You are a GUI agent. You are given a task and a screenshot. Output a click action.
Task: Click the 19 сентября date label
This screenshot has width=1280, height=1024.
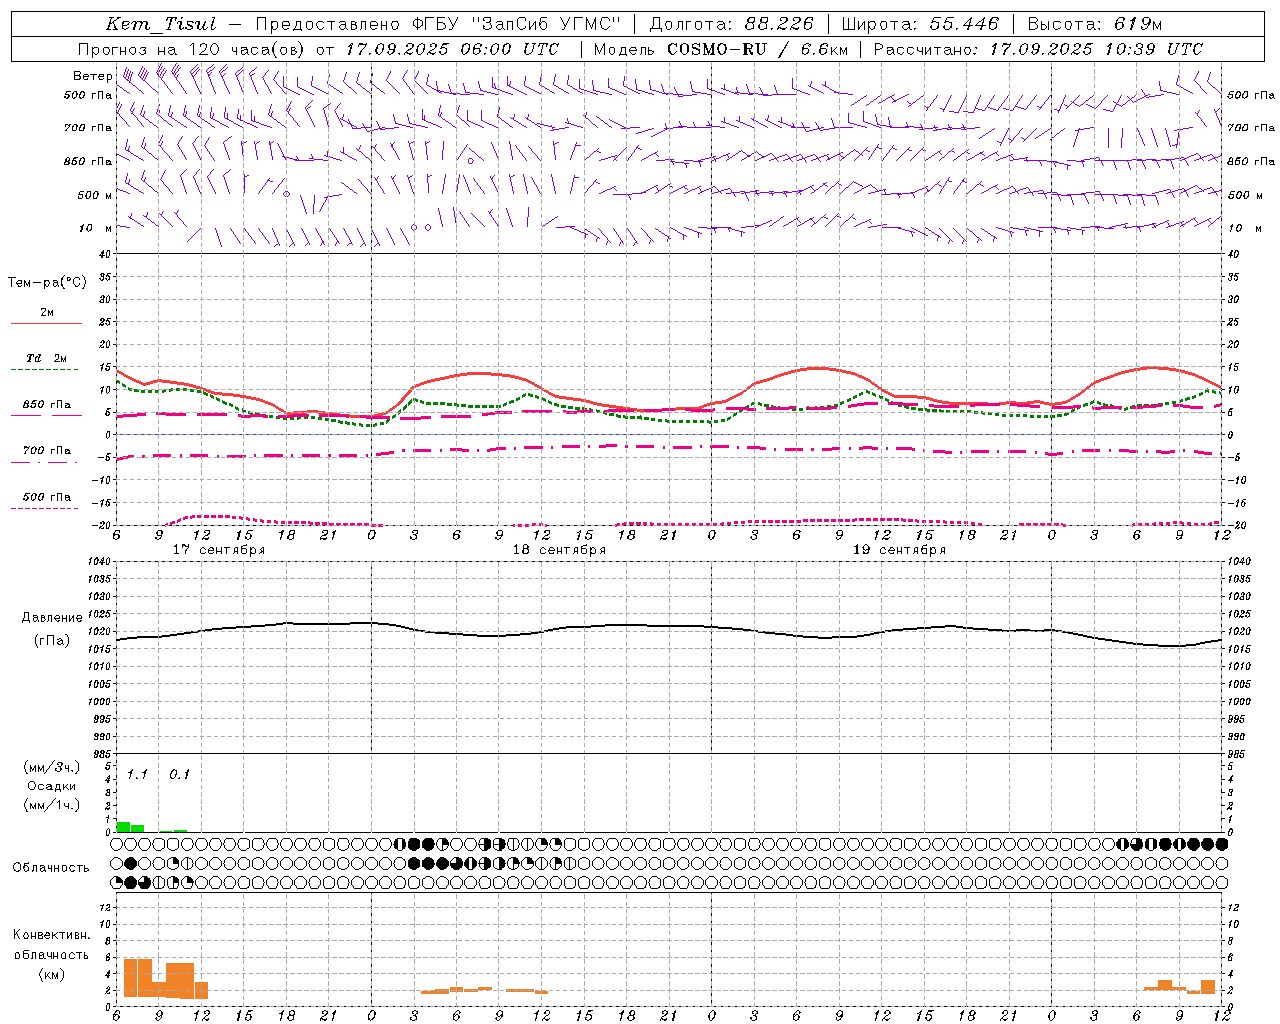tap(899, 550)
